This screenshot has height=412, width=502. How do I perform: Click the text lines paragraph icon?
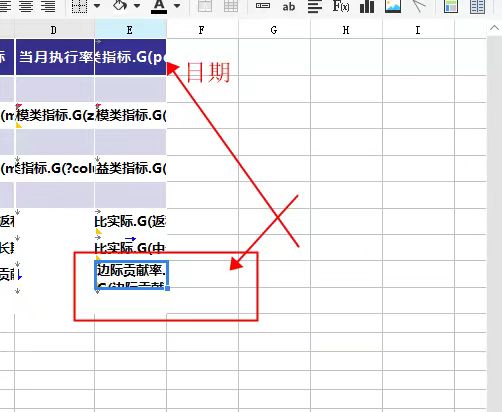point(315,6)
